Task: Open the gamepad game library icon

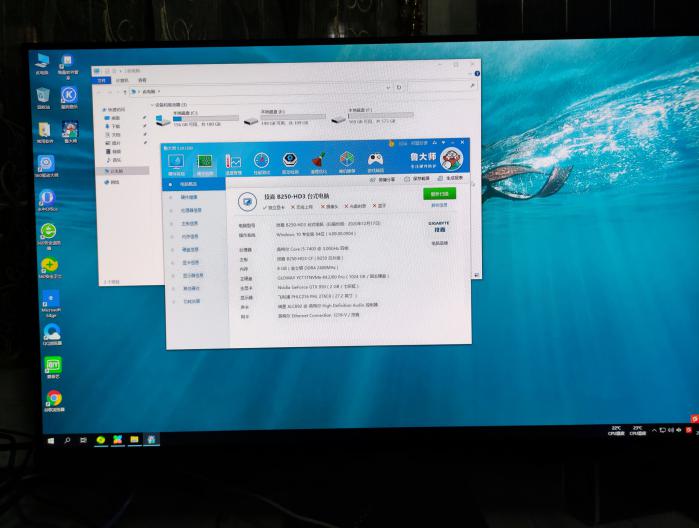Action: pyautogui.click(x=375, y=161)
